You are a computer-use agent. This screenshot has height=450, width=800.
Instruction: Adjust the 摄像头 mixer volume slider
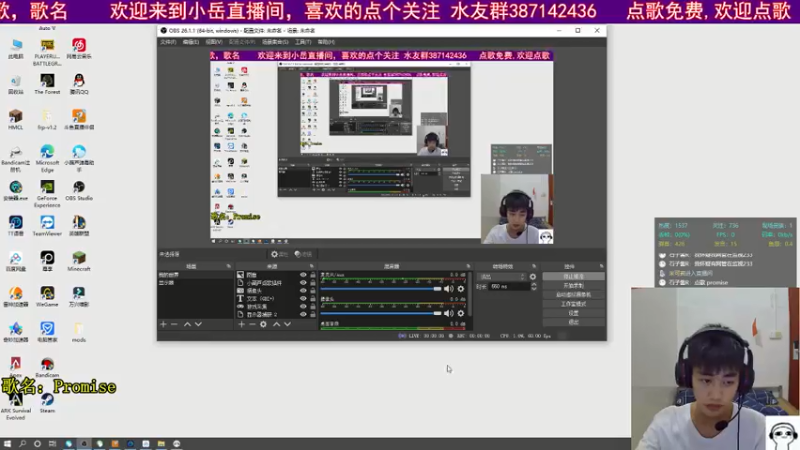(x=381, y=313)
